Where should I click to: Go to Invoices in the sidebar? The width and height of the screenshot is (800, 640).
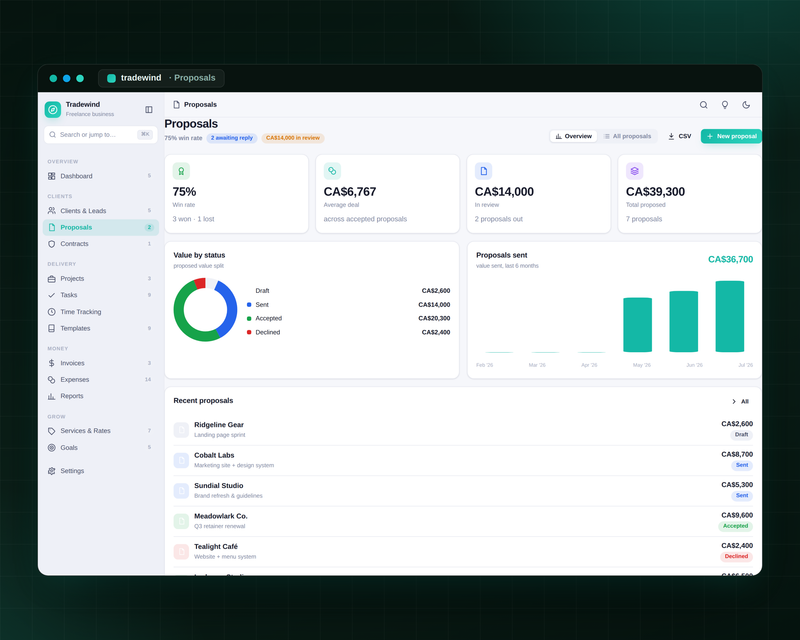101,363
